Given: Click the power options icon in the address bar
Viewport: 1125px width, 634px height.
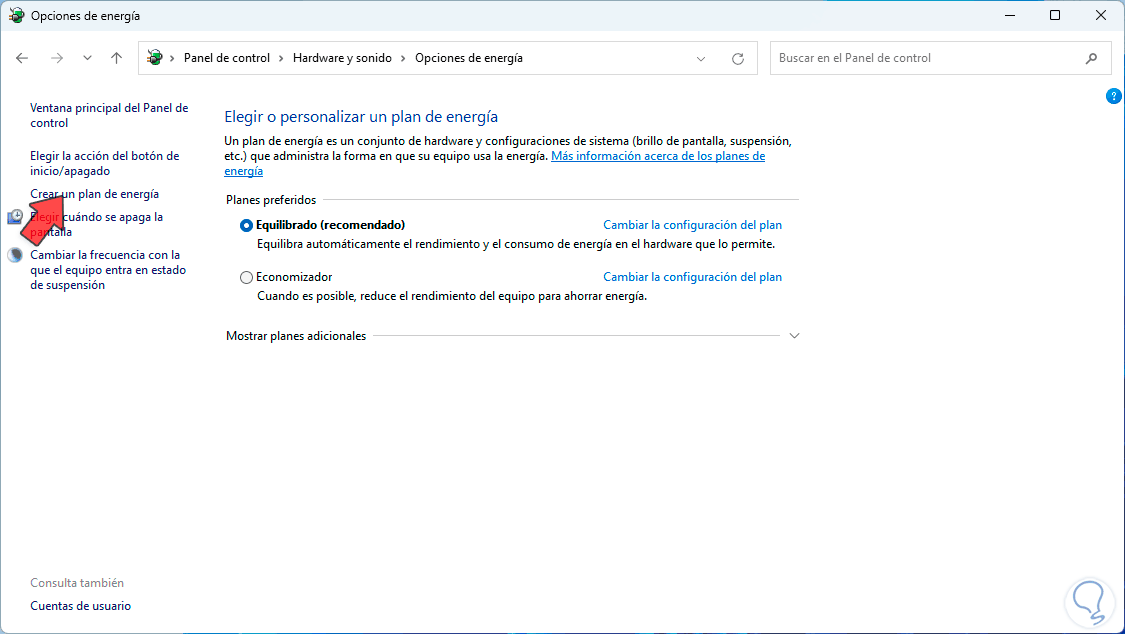Looking at the screenshot, I should coord(154,57).
